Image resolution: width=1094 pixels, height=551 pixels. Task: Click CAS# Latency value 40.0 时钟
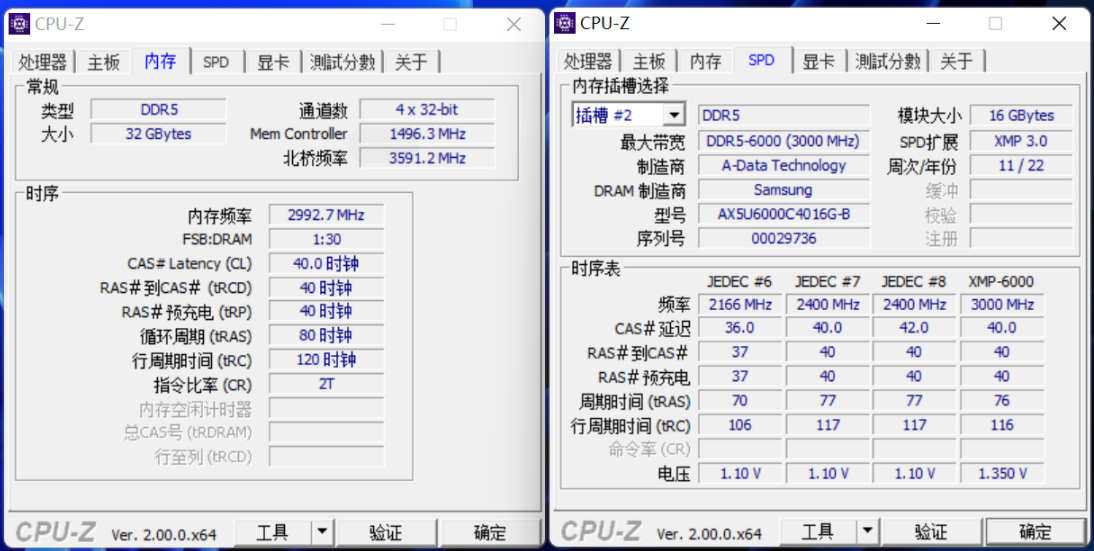327,264
